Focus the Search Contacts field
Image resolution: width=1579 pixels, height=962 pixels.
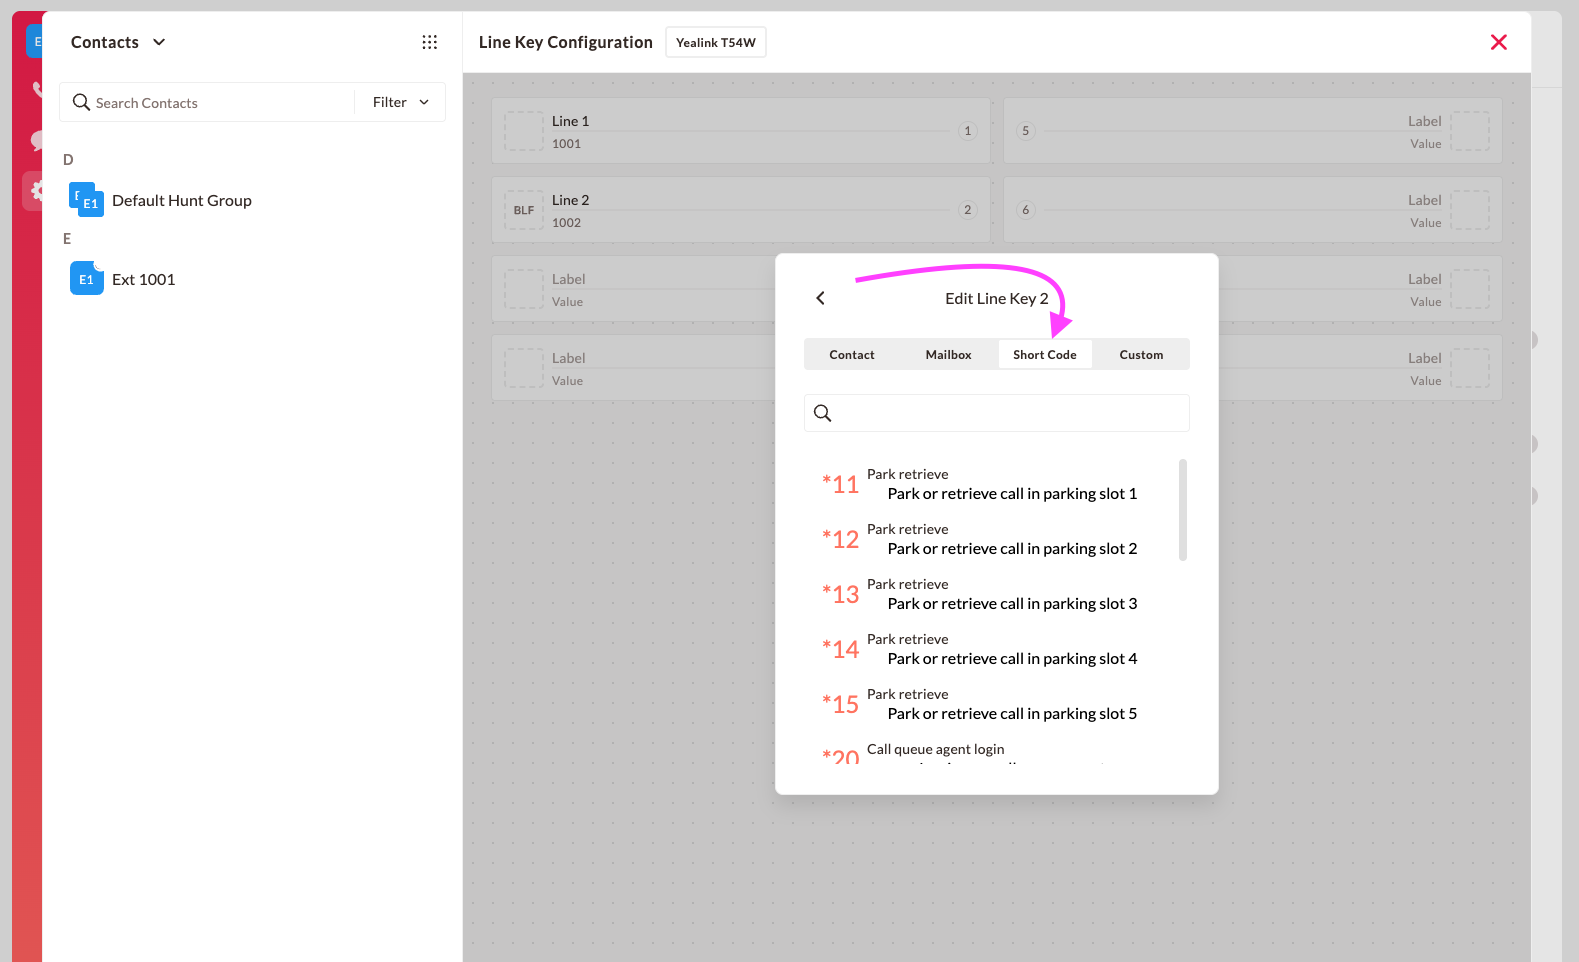click(x=207, y=102)
